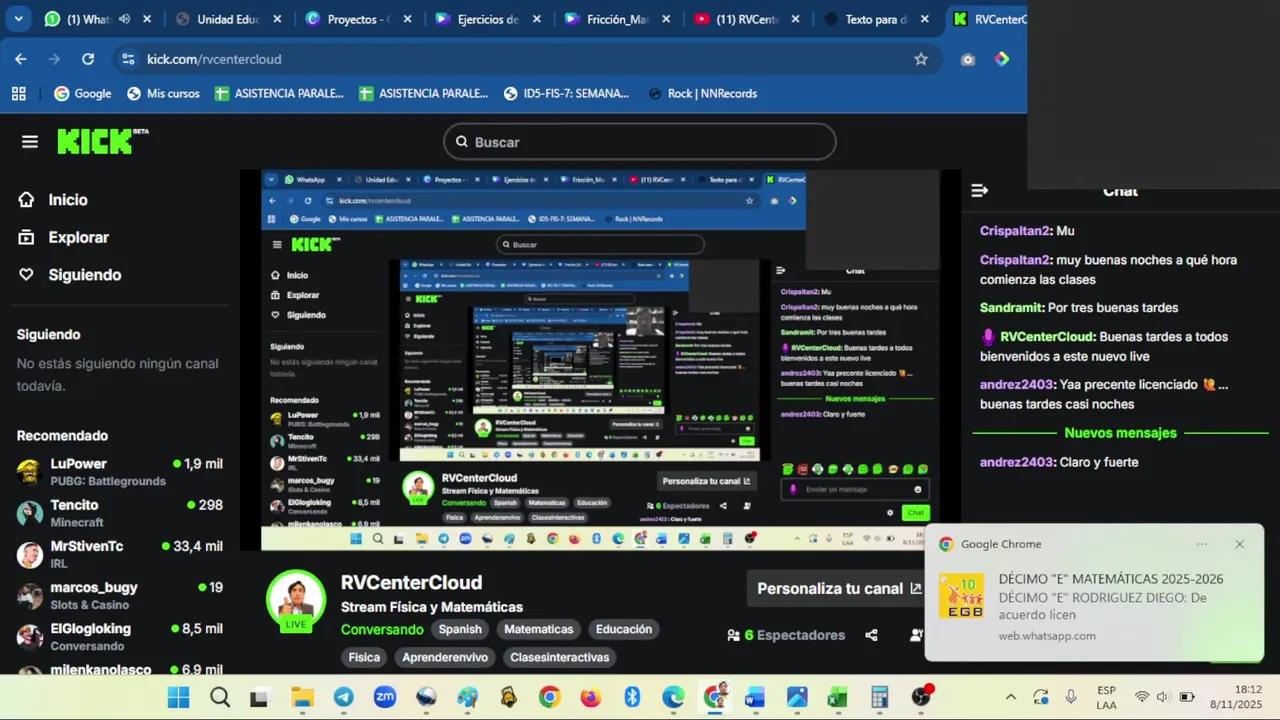Switch to the Proyectos tab

[359, 19]
